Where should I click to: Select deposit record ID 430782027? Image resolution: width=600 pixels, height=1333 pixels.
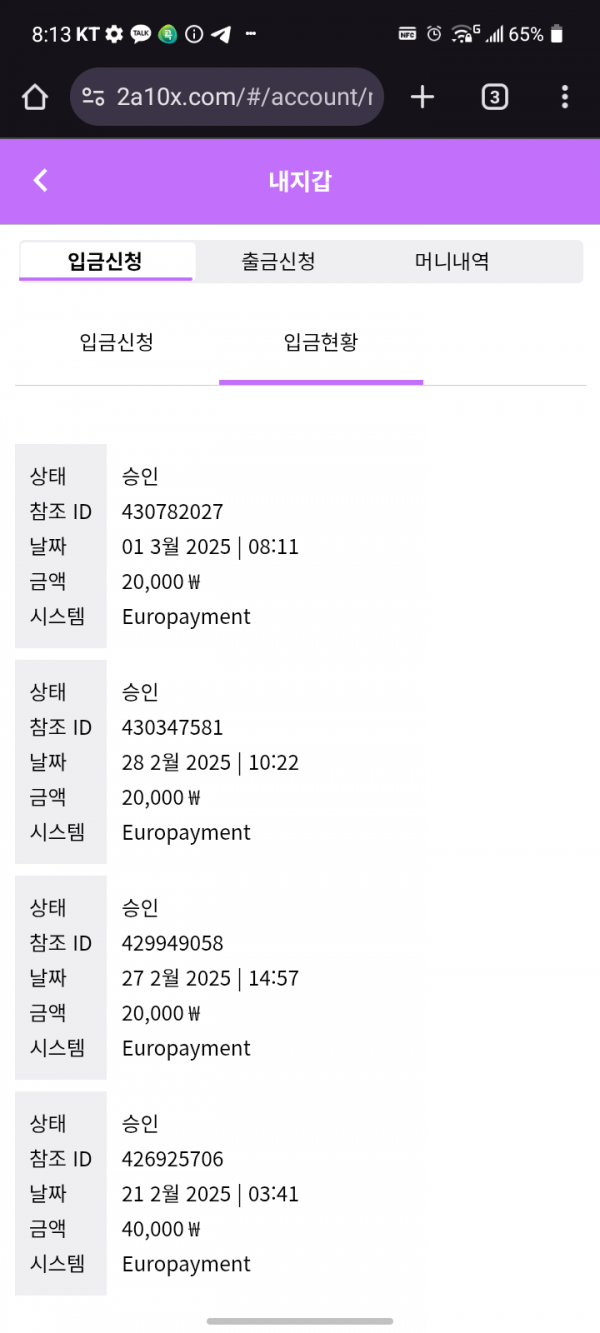pos(172,512)
